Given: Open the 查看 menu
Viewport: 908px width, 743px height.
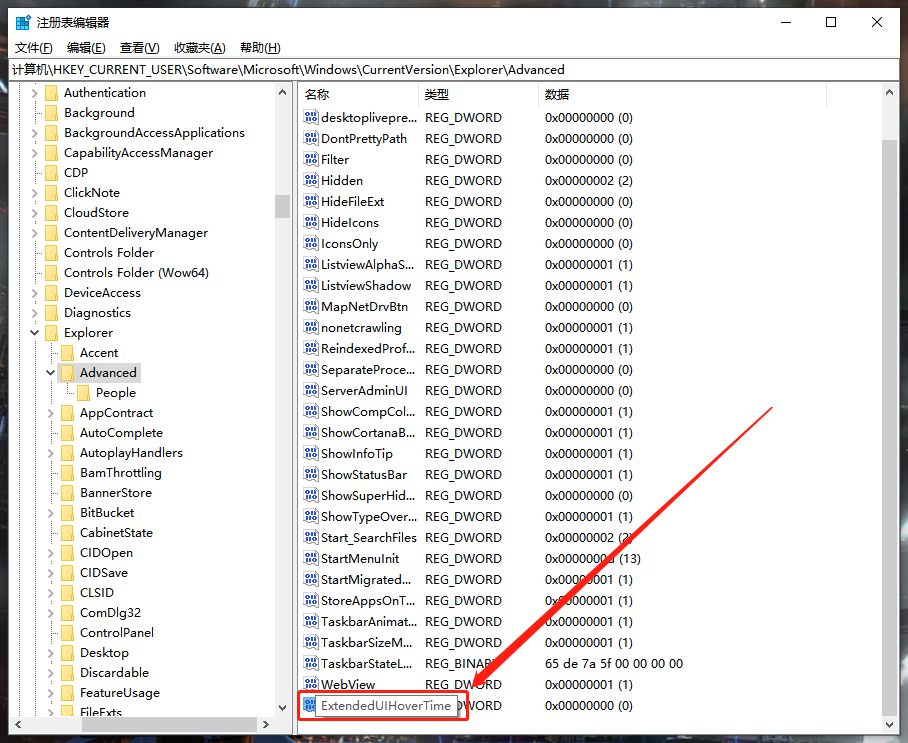Looking at the screenshot, I should click(x=141, y=46).
